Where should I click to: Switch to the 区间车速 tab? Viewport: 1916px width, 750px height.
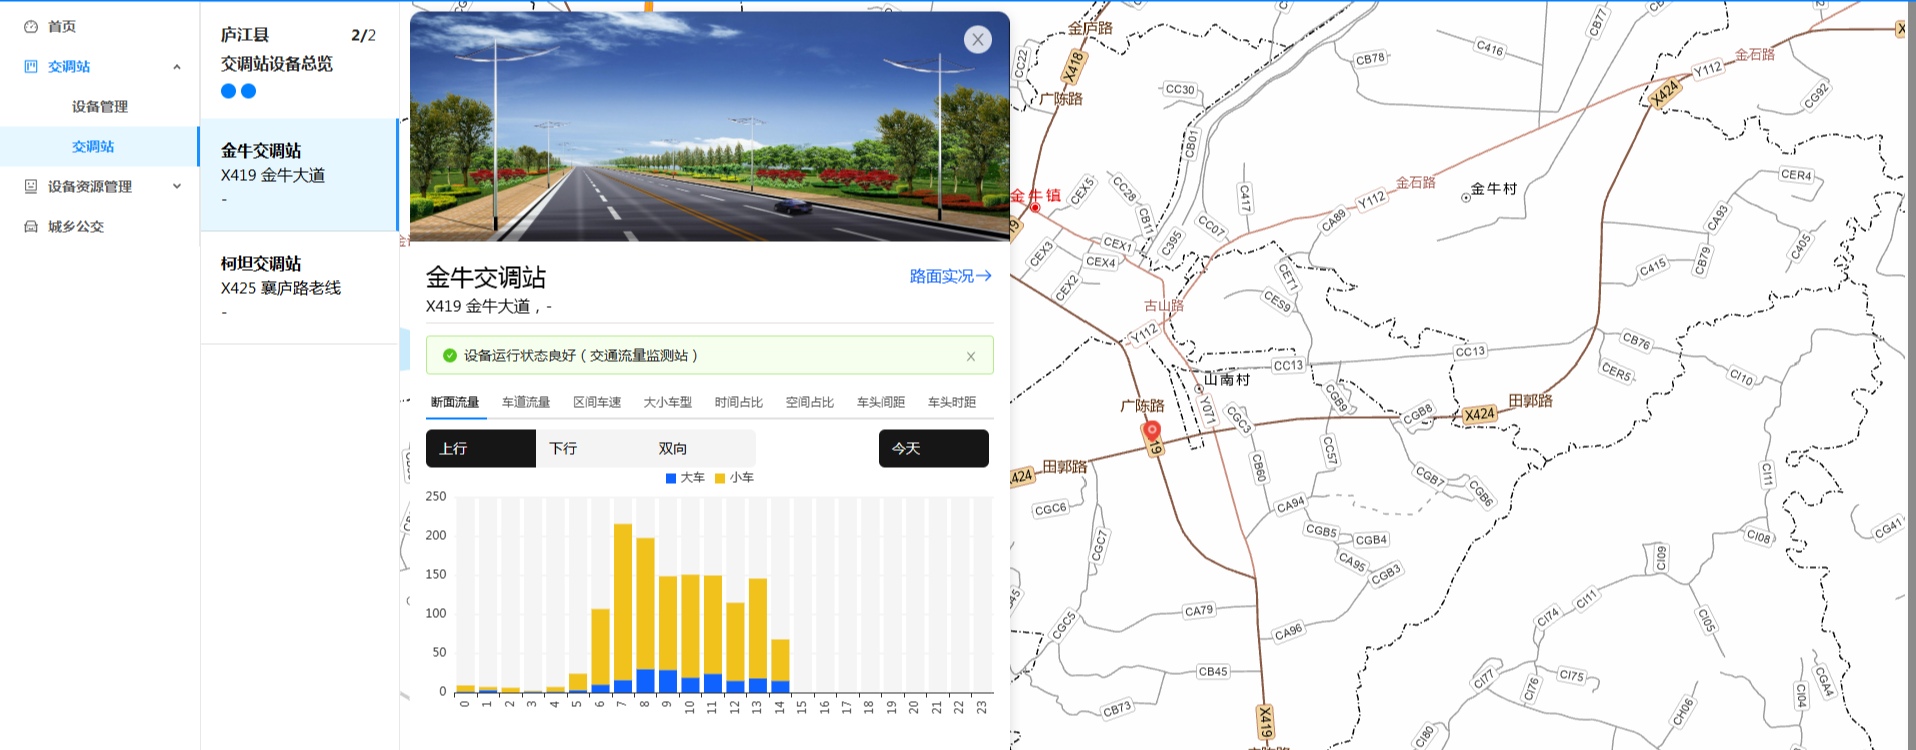[597, 402]
